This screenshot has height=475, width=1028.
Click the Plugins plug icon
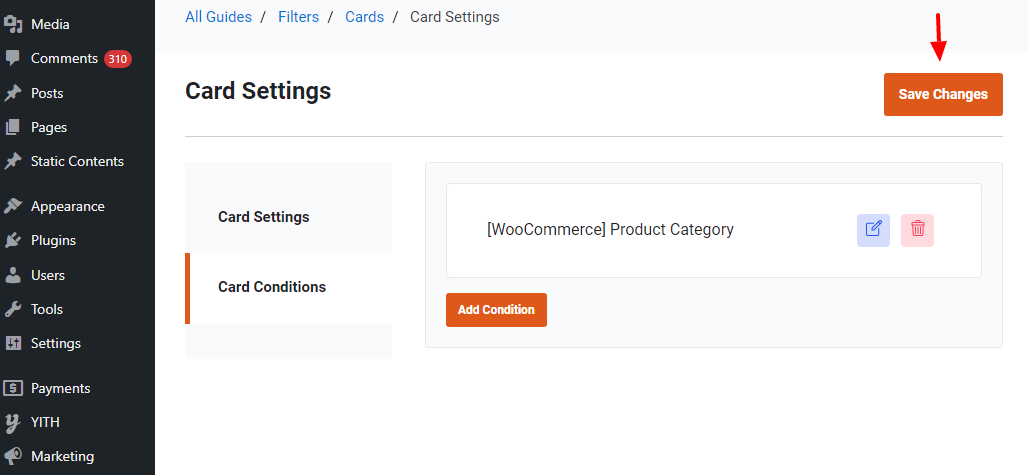[x=13, y=240]
